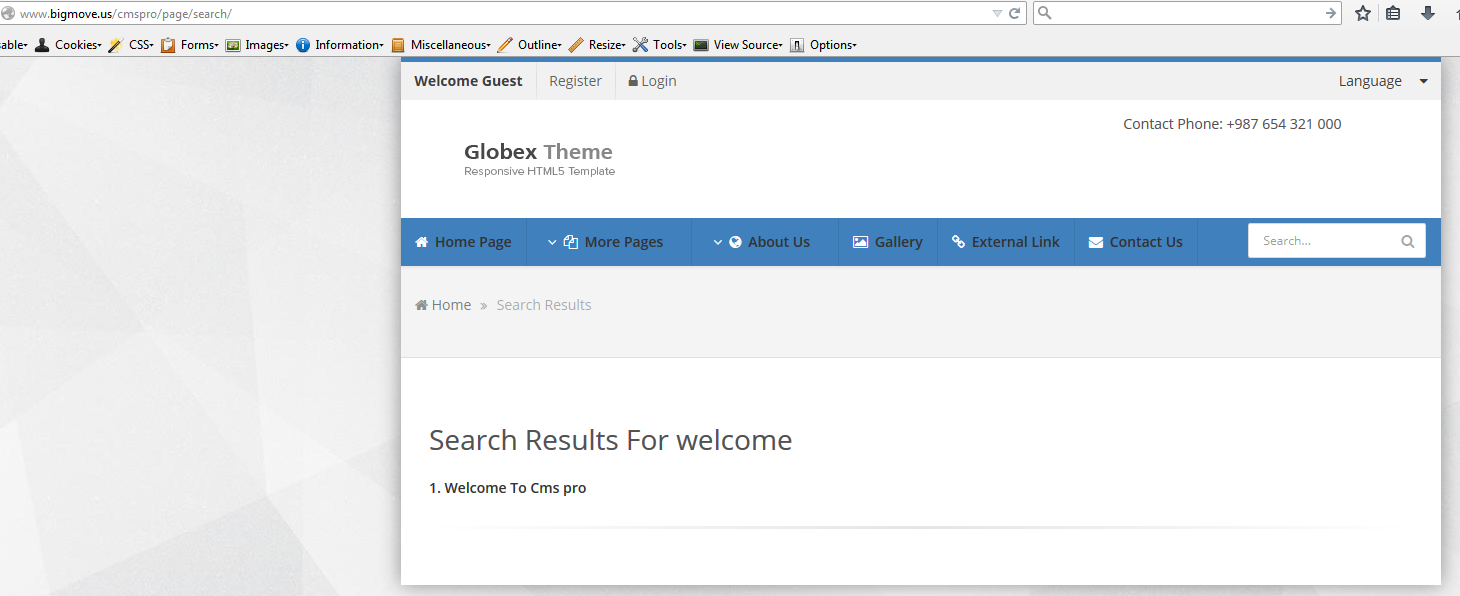
Task: Click the Options toolbar icon
Action: (797, 45)
